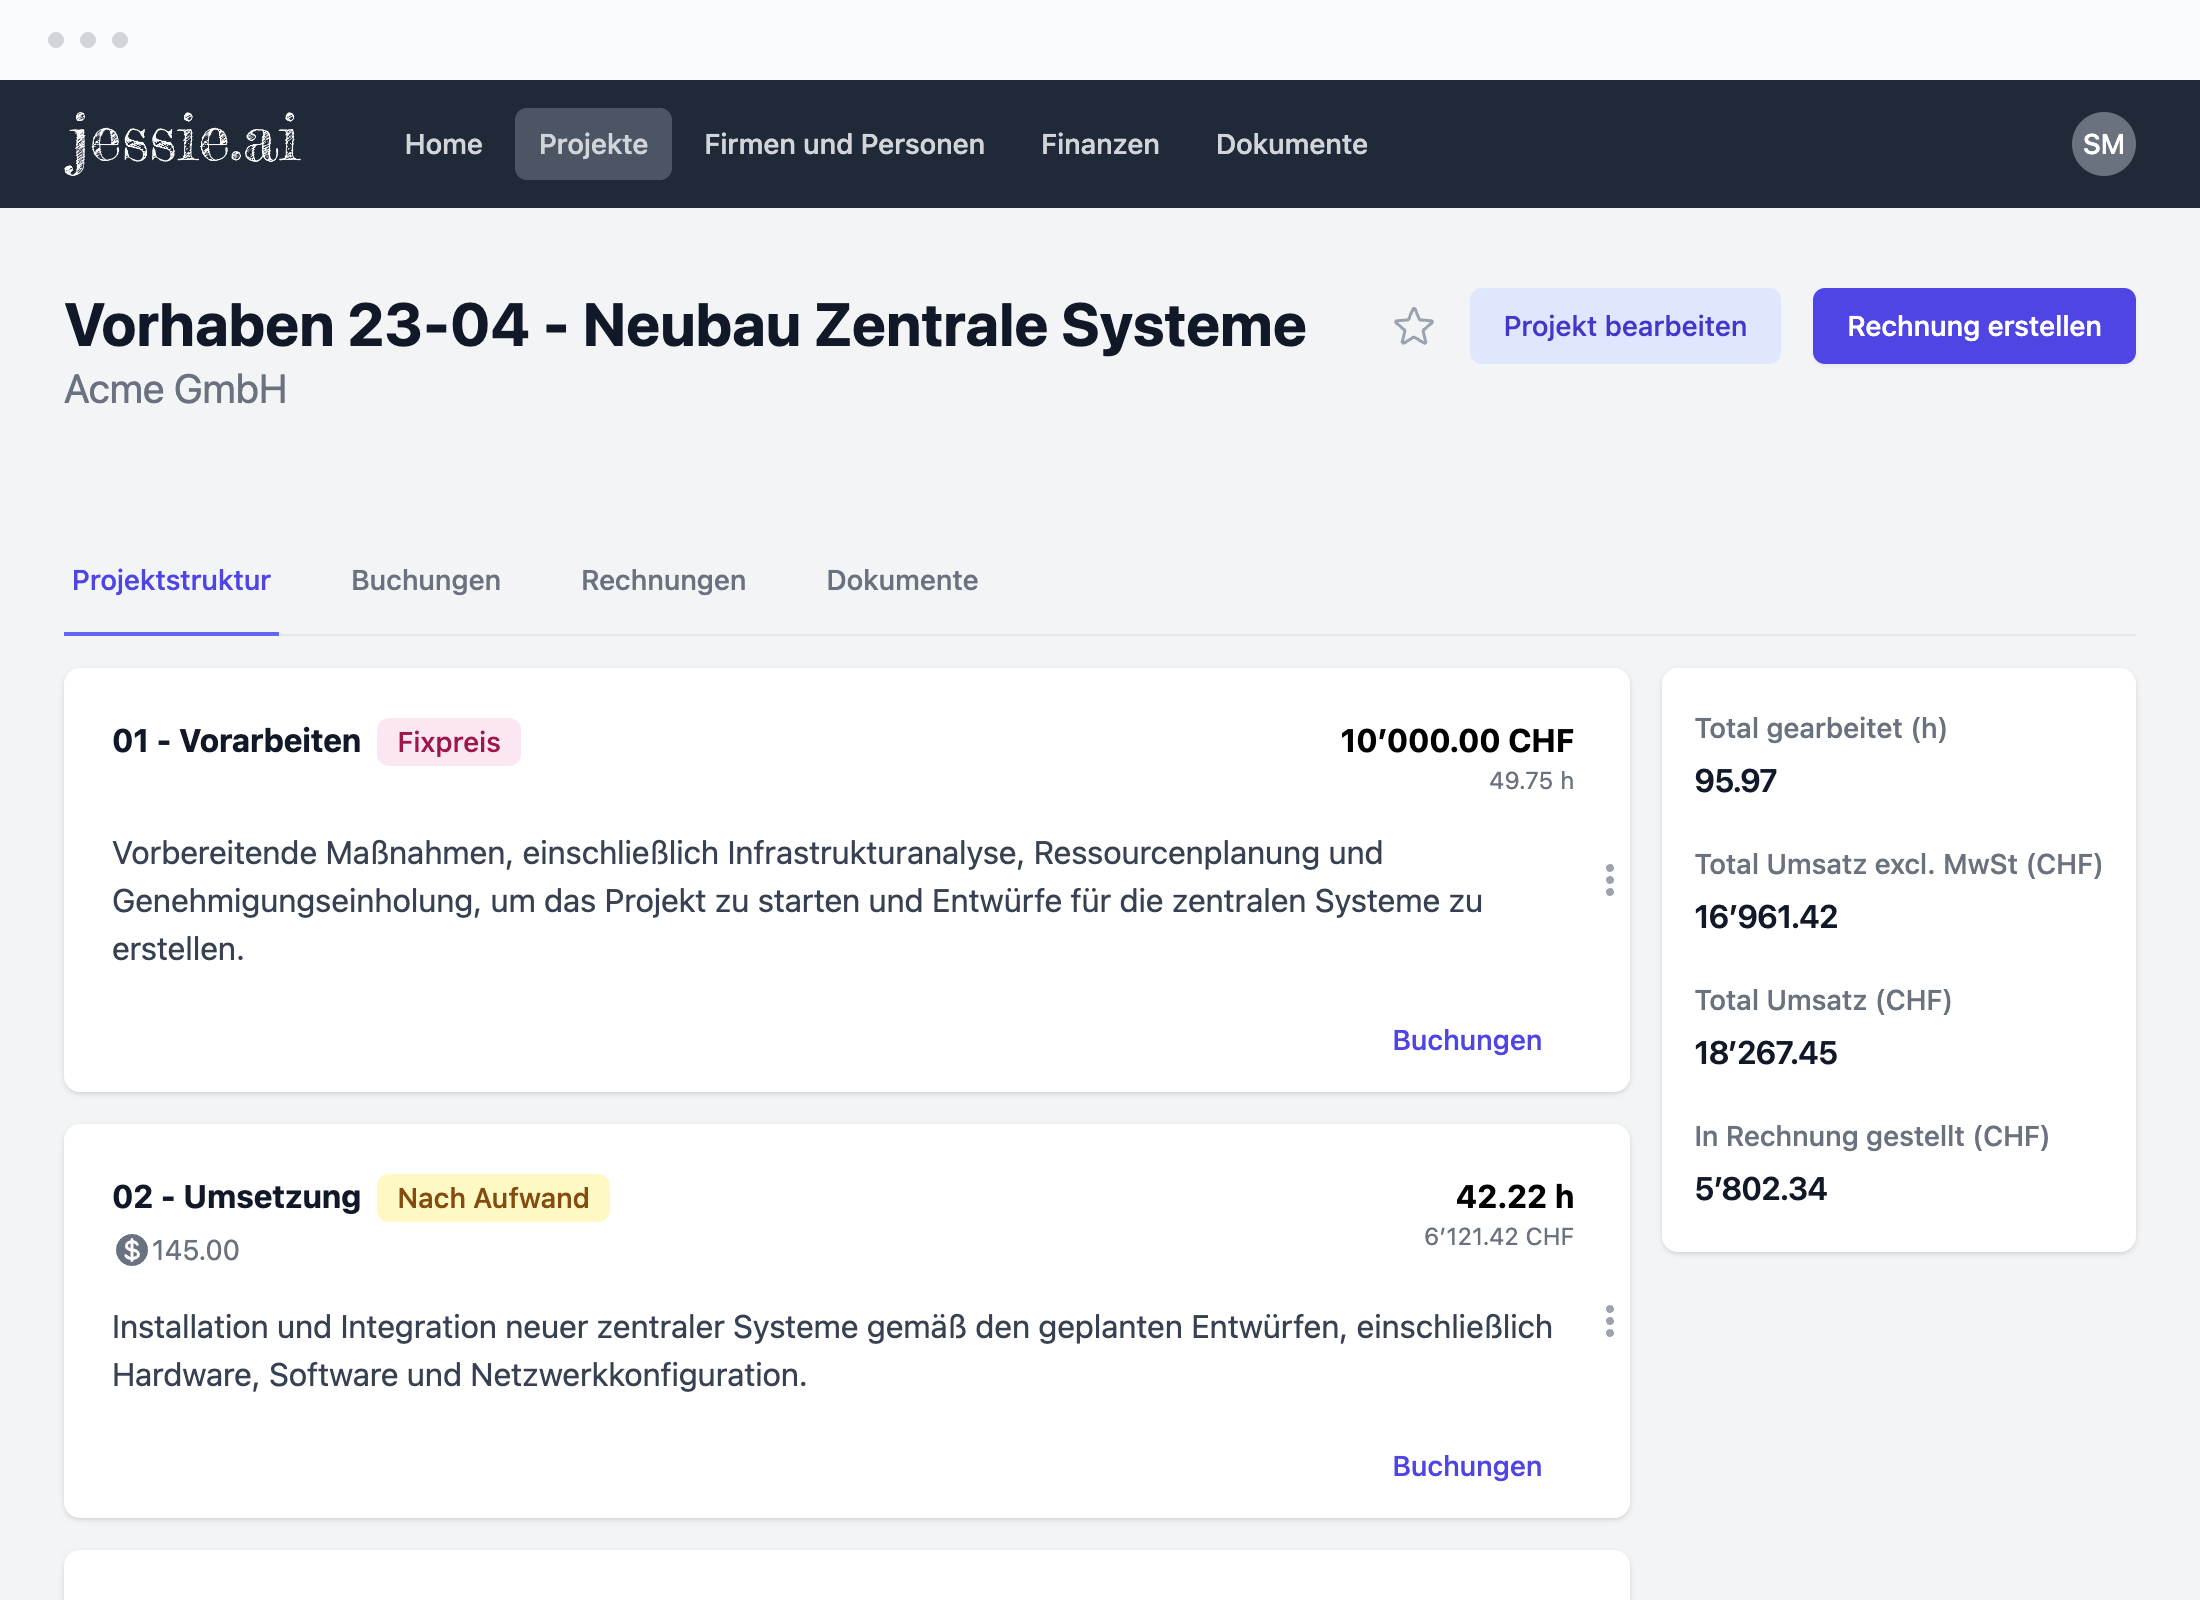Mark project as favorite with star icon
This screenshot has height=1600, width=2200.
[1413, 326]
